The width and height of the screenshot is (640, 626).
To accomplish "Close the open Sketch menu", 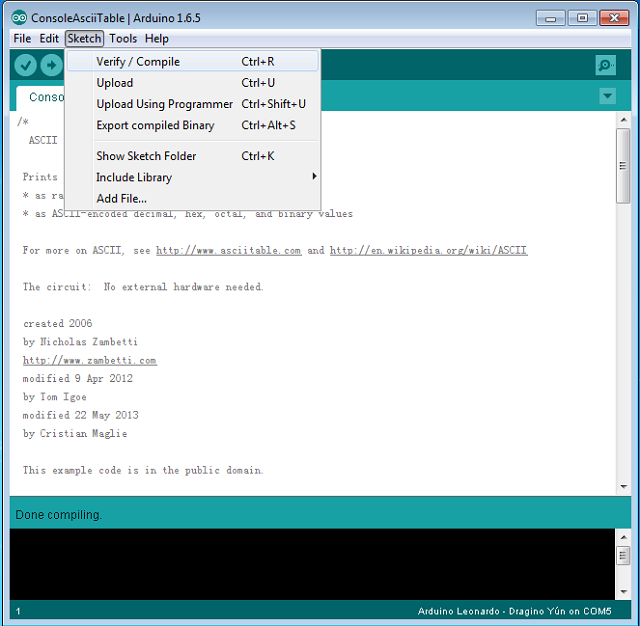I will coord(84,38).
